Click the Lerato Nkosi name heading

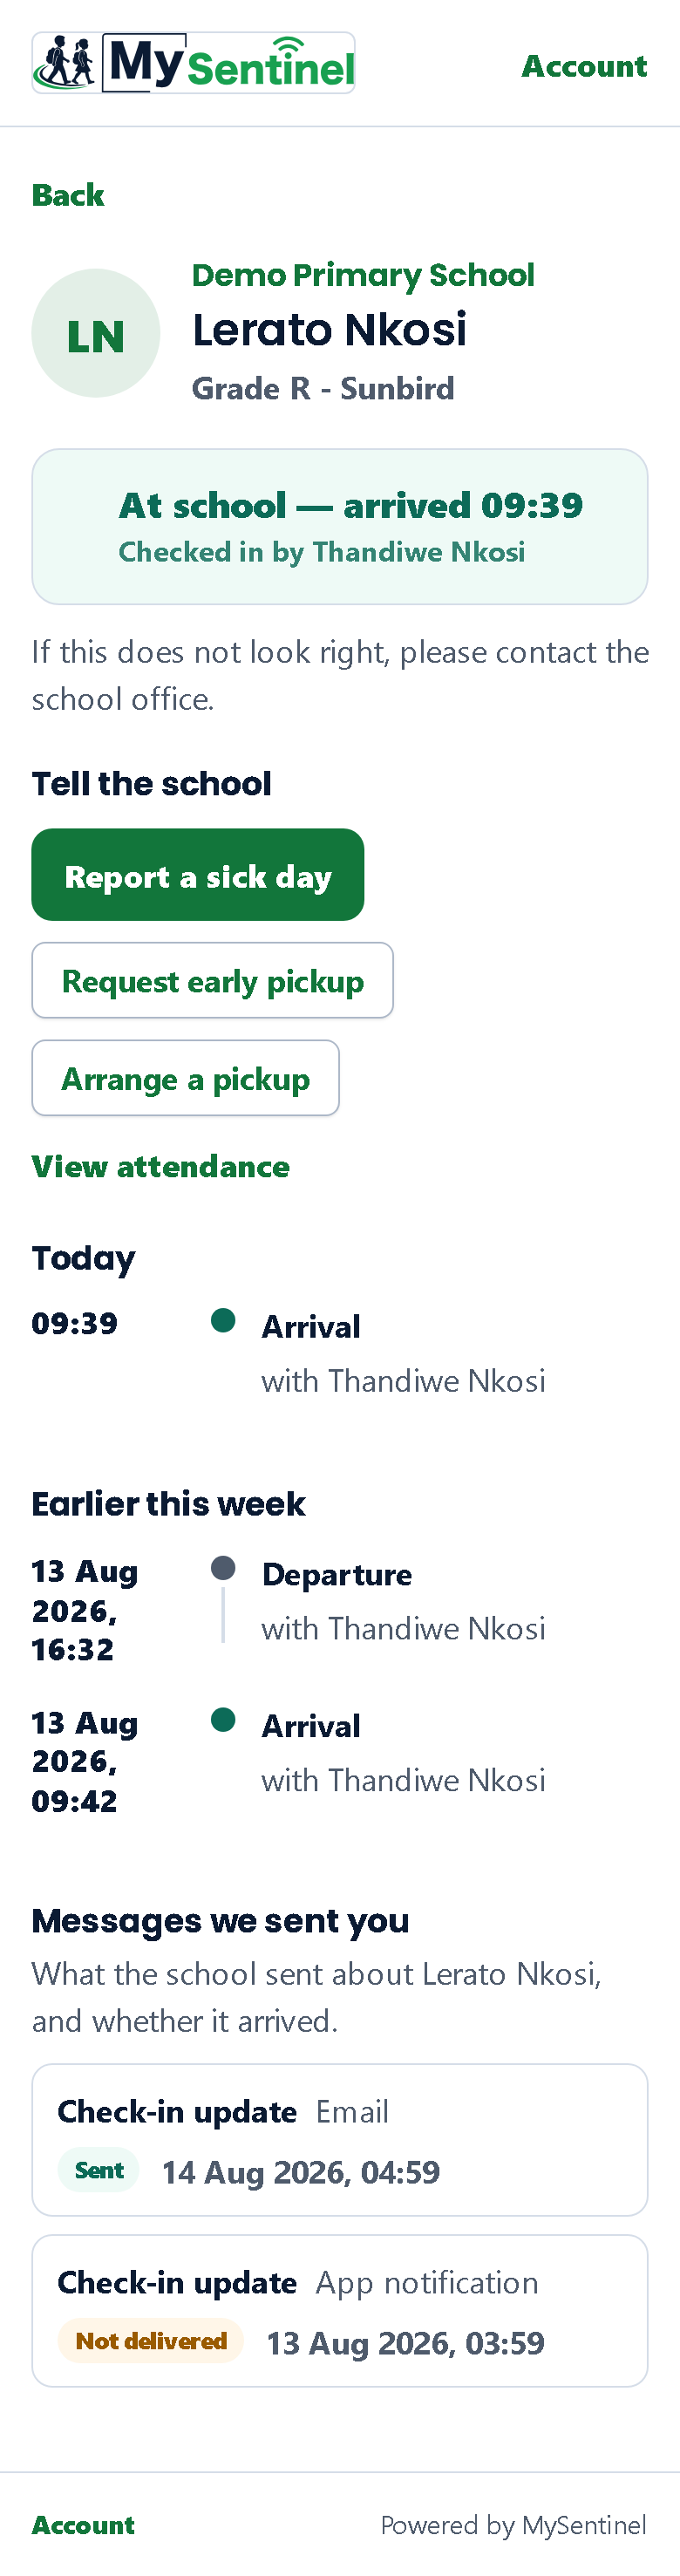pos(329,330)
